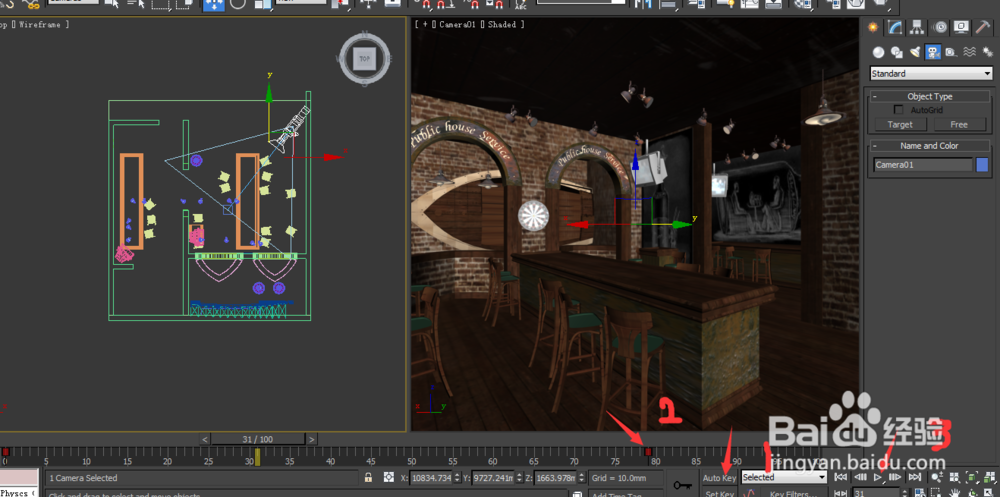Open the Utilities hammer tab
1000x497 pixels.
982,27
